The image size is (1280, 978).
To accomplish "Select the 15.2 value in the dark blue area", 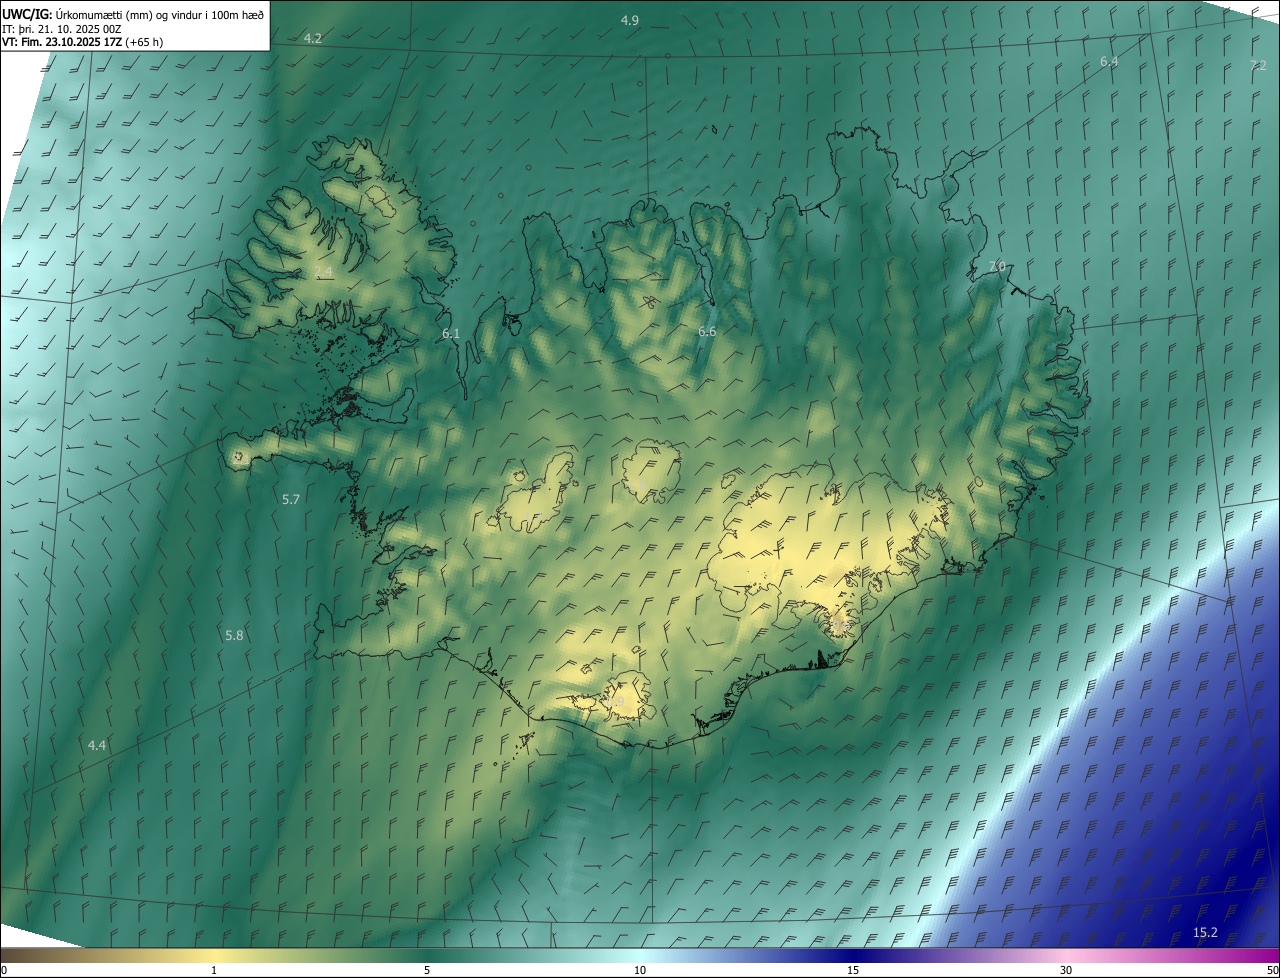I will pyautogui.click(x=1206, y=933).
